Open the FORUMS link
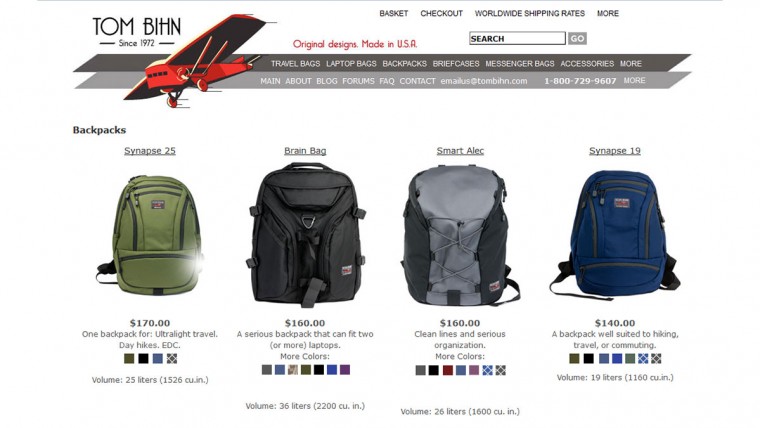 point(358,81)
